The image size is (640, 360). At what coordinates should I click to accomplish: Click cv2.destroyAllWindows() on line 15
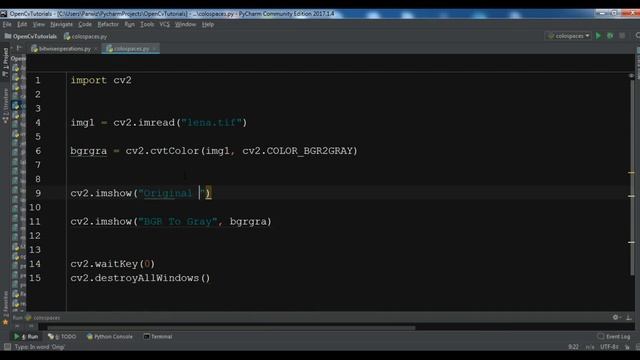click(x=140, y=278)
